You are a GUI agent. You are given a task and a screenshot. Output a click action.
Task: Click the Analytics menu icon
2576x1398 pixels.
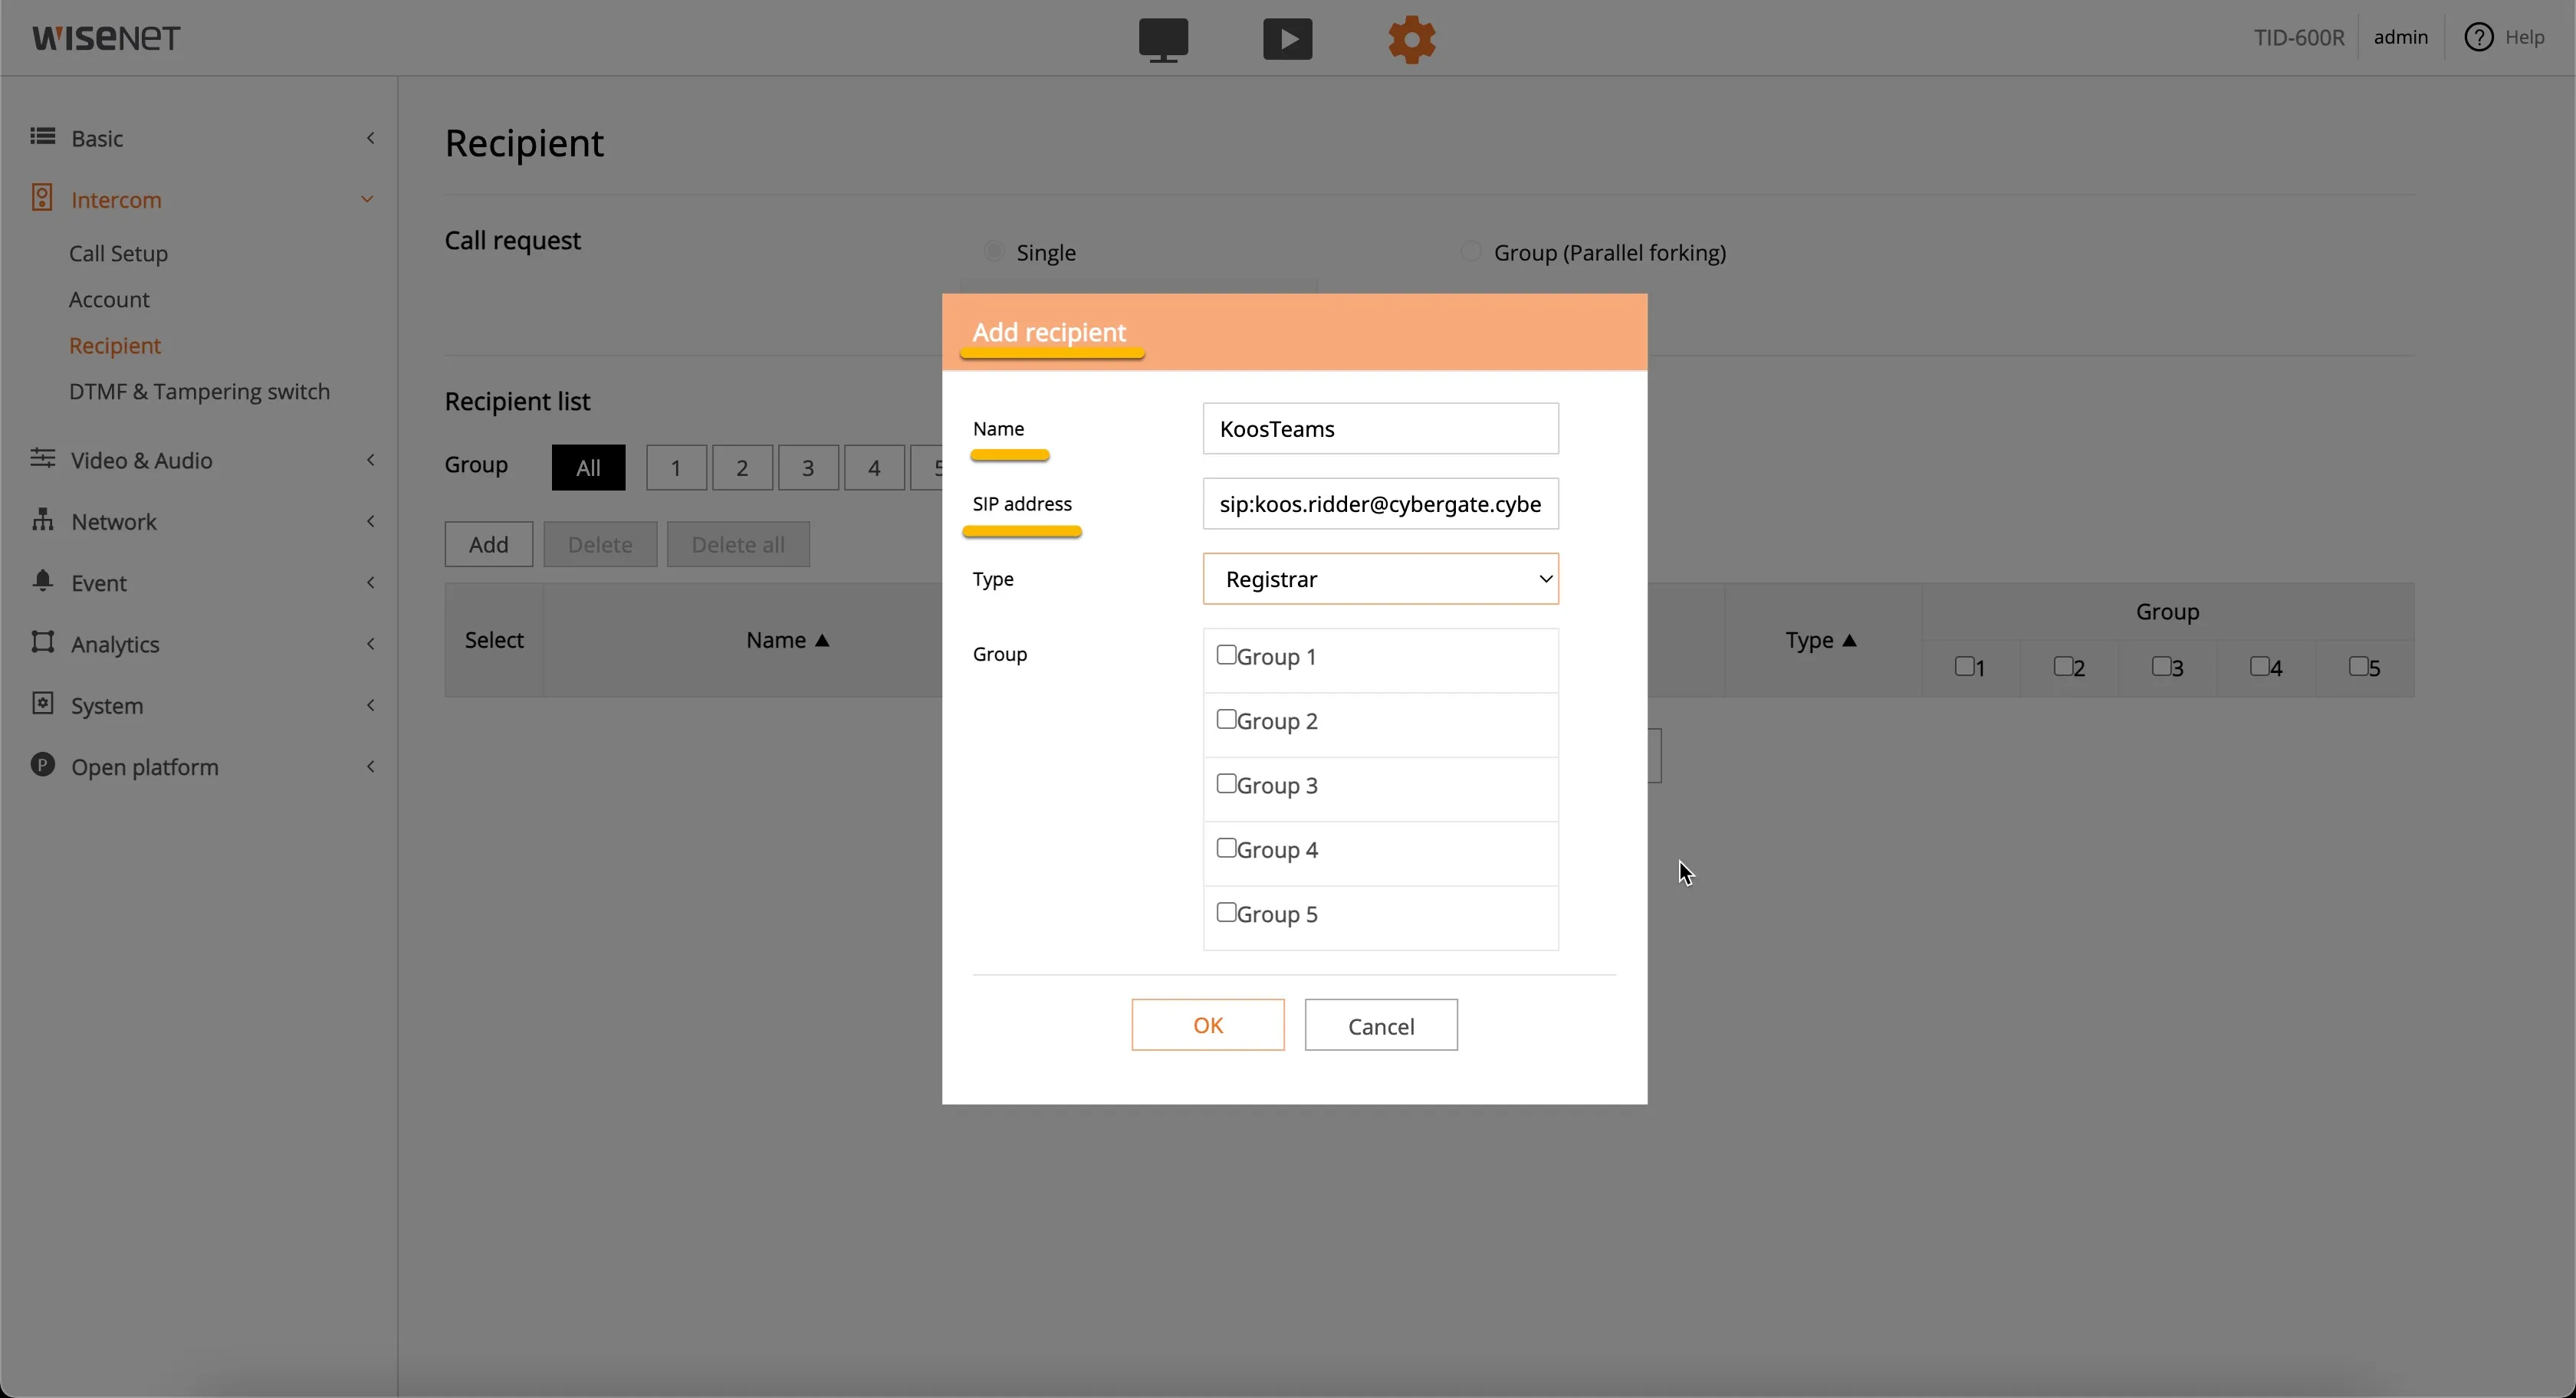[42, 643]
